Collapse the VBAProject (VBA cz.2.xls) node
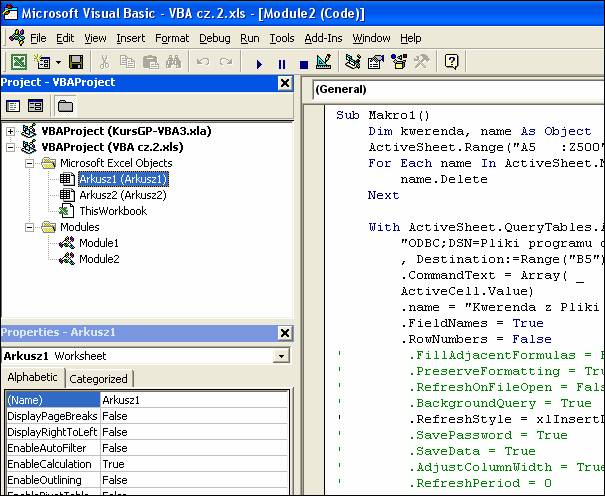 point(10,147)
